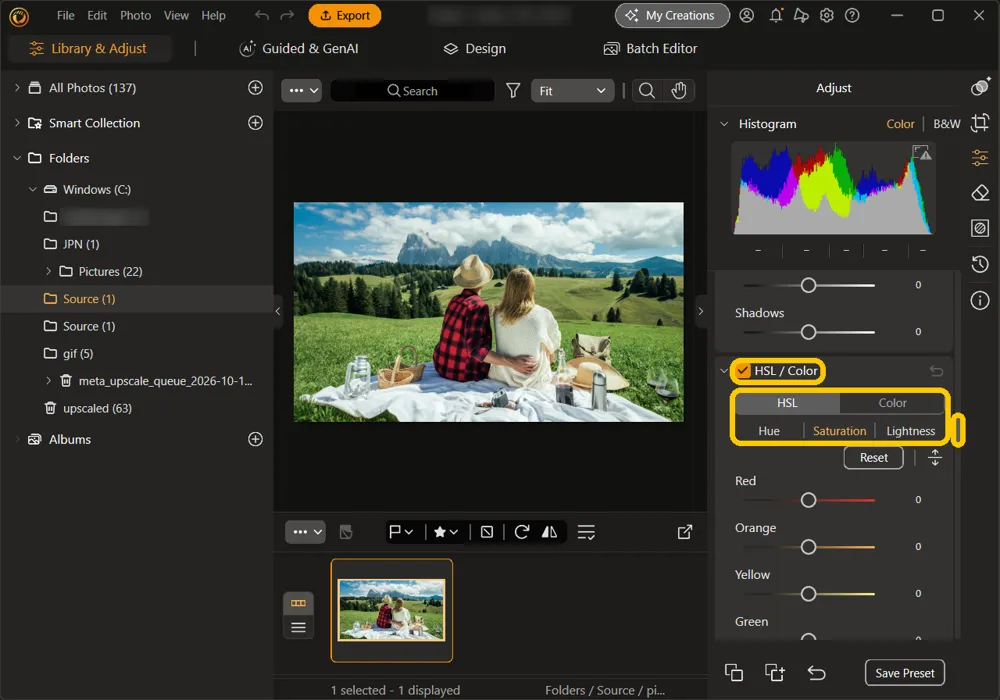Toggle the HSL mode button
This screenshot has height=700, width=1000.
[787, 403]
